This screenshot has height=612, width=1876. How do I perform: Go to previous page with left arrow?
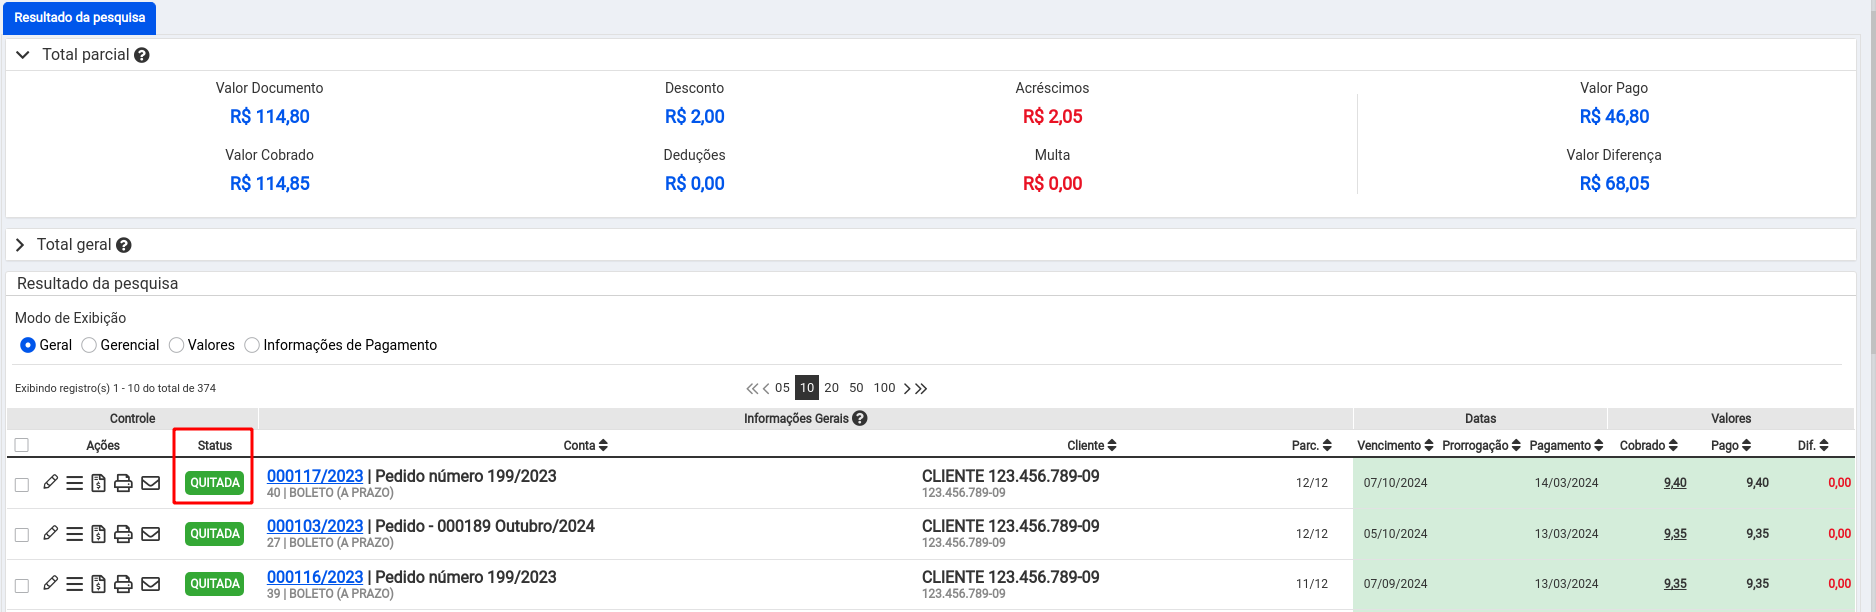766,388
